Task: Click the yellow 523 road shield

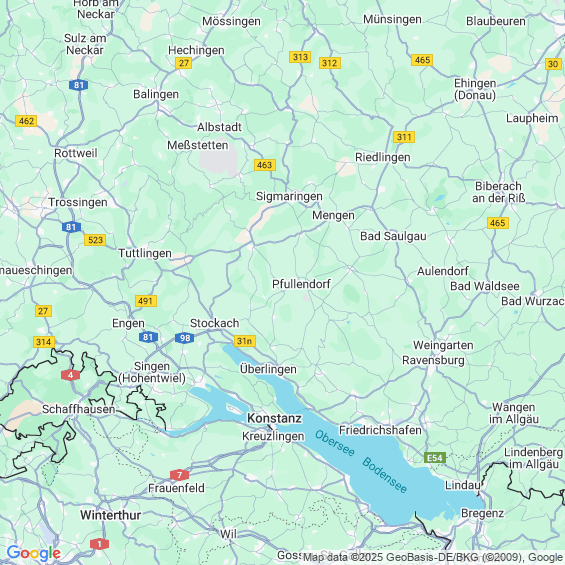Action: 95,240
